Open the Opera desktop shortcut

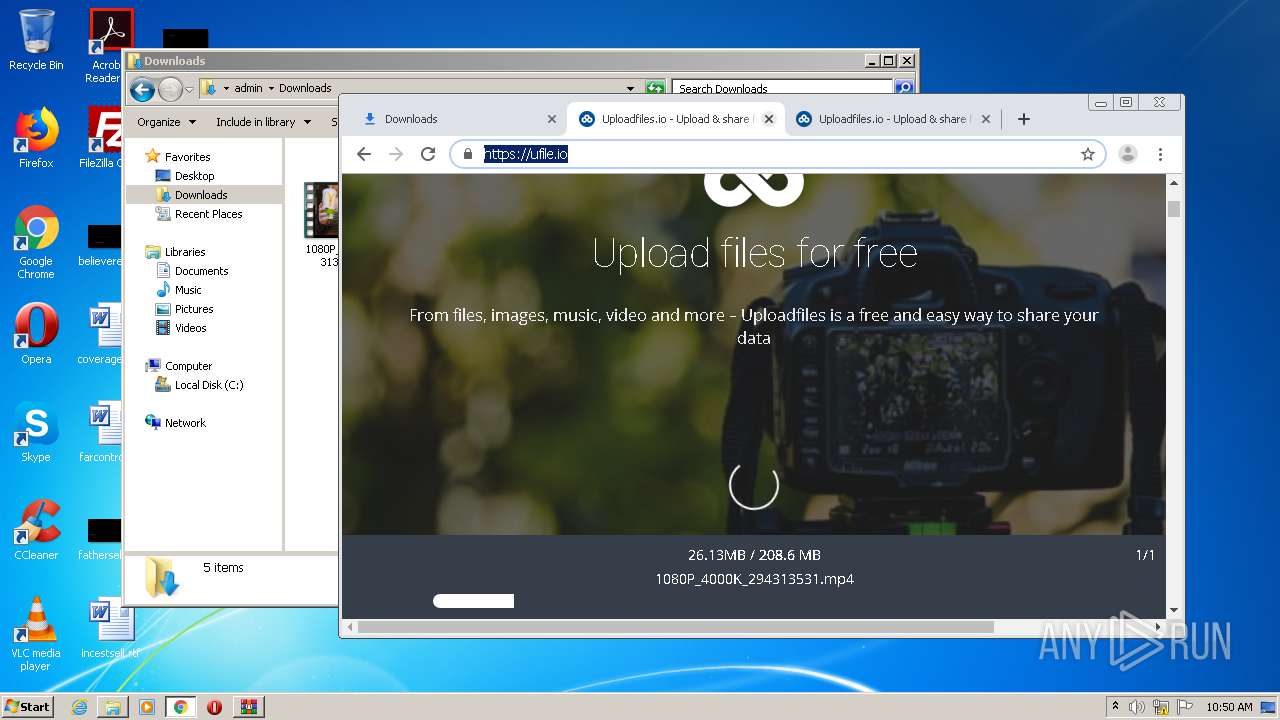pos(36,334)
